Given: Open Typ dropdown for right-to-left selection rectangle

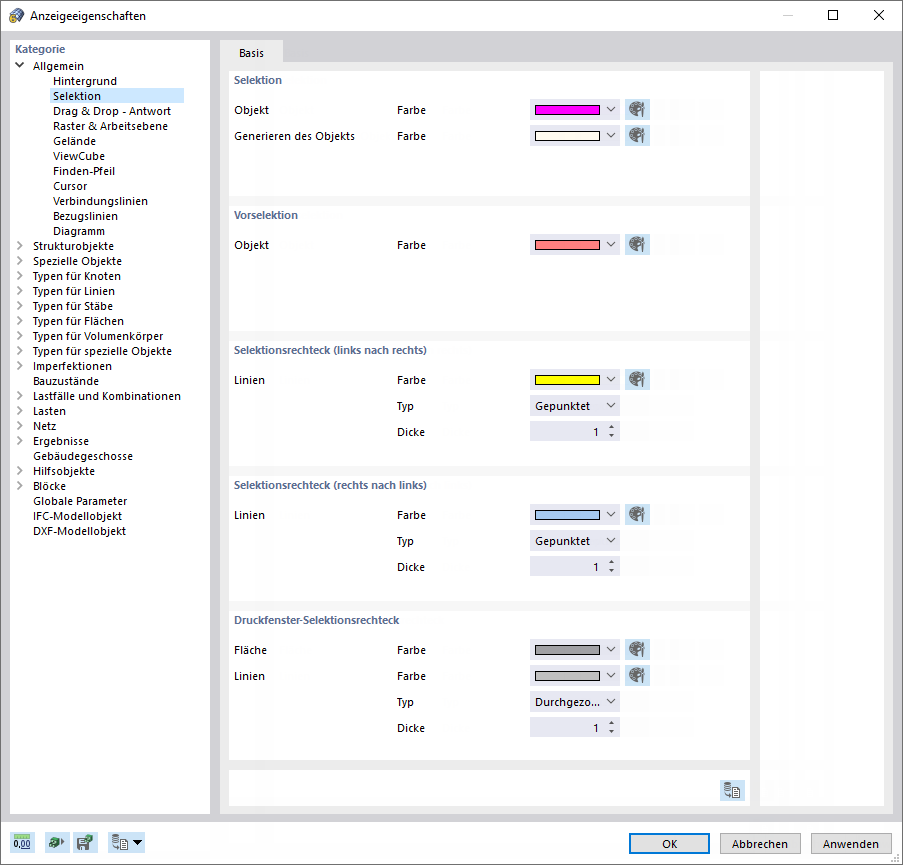Looking at the screenshot, I should pyautogui.click(x=575, y=541).
